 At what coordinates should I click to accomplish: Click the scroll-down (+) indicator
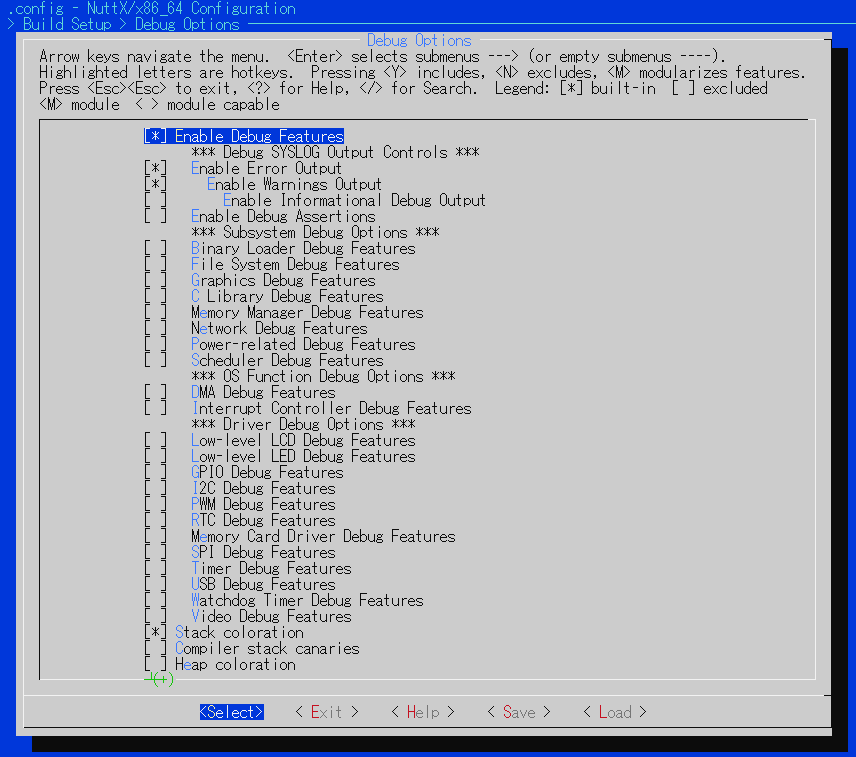163,680
